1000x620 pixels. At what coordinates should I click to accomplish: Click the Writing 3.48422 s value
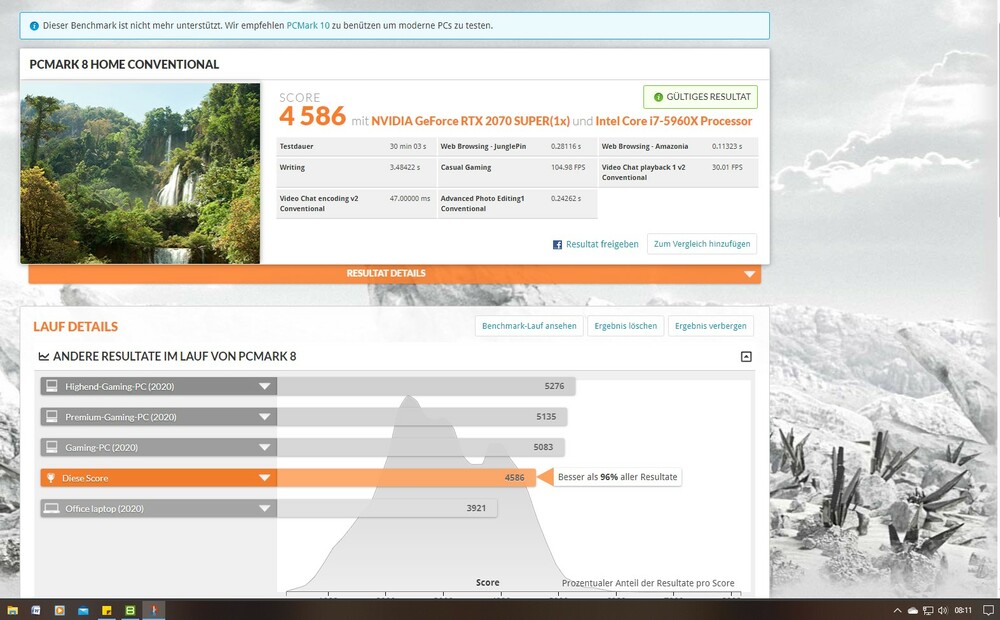(x=405, y=168)
